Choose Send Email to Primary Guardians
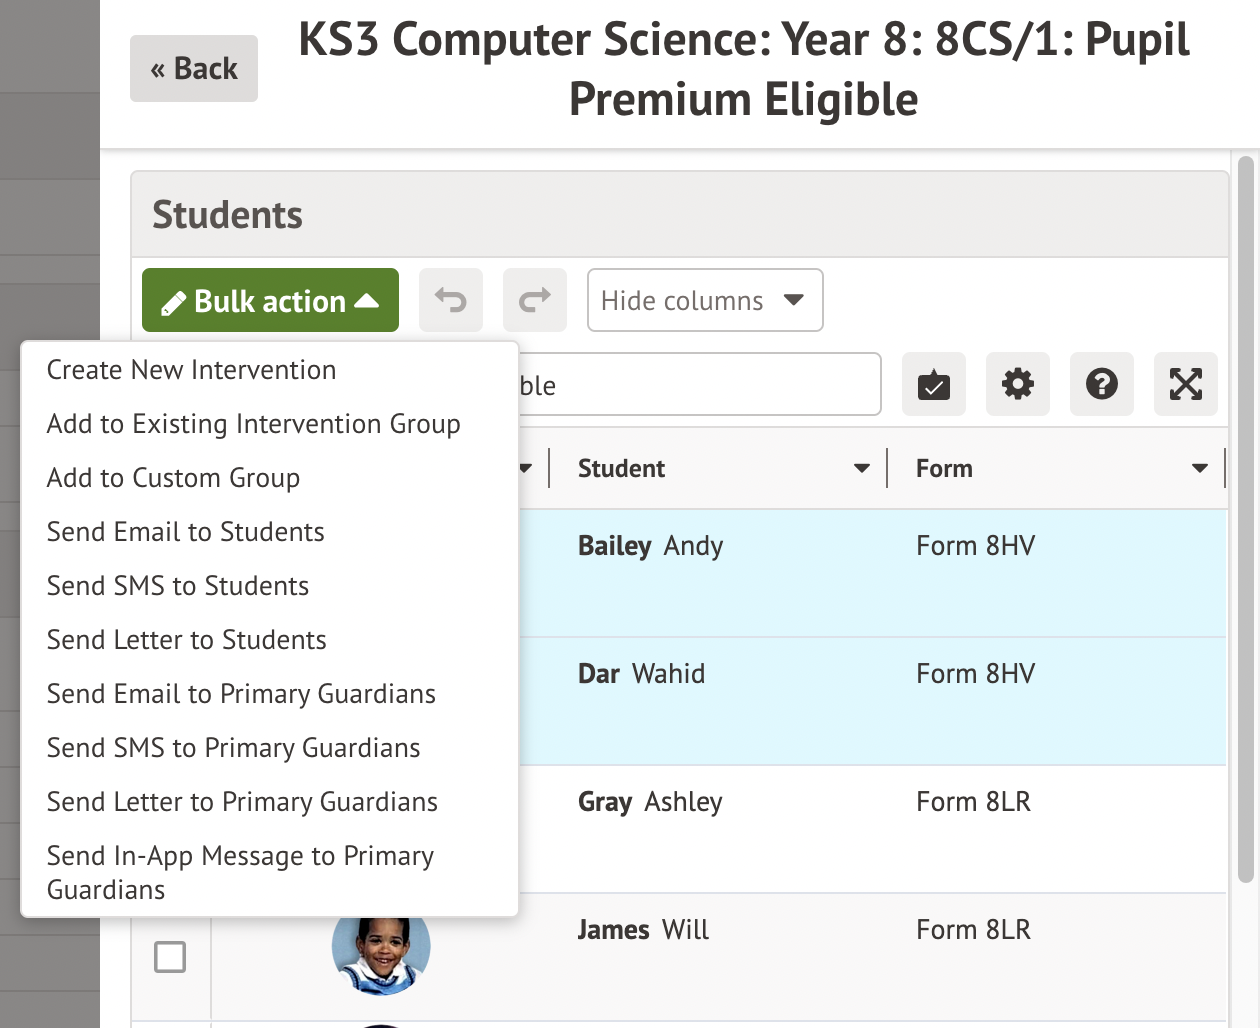1260x1028 pixels. pos(241,694)
